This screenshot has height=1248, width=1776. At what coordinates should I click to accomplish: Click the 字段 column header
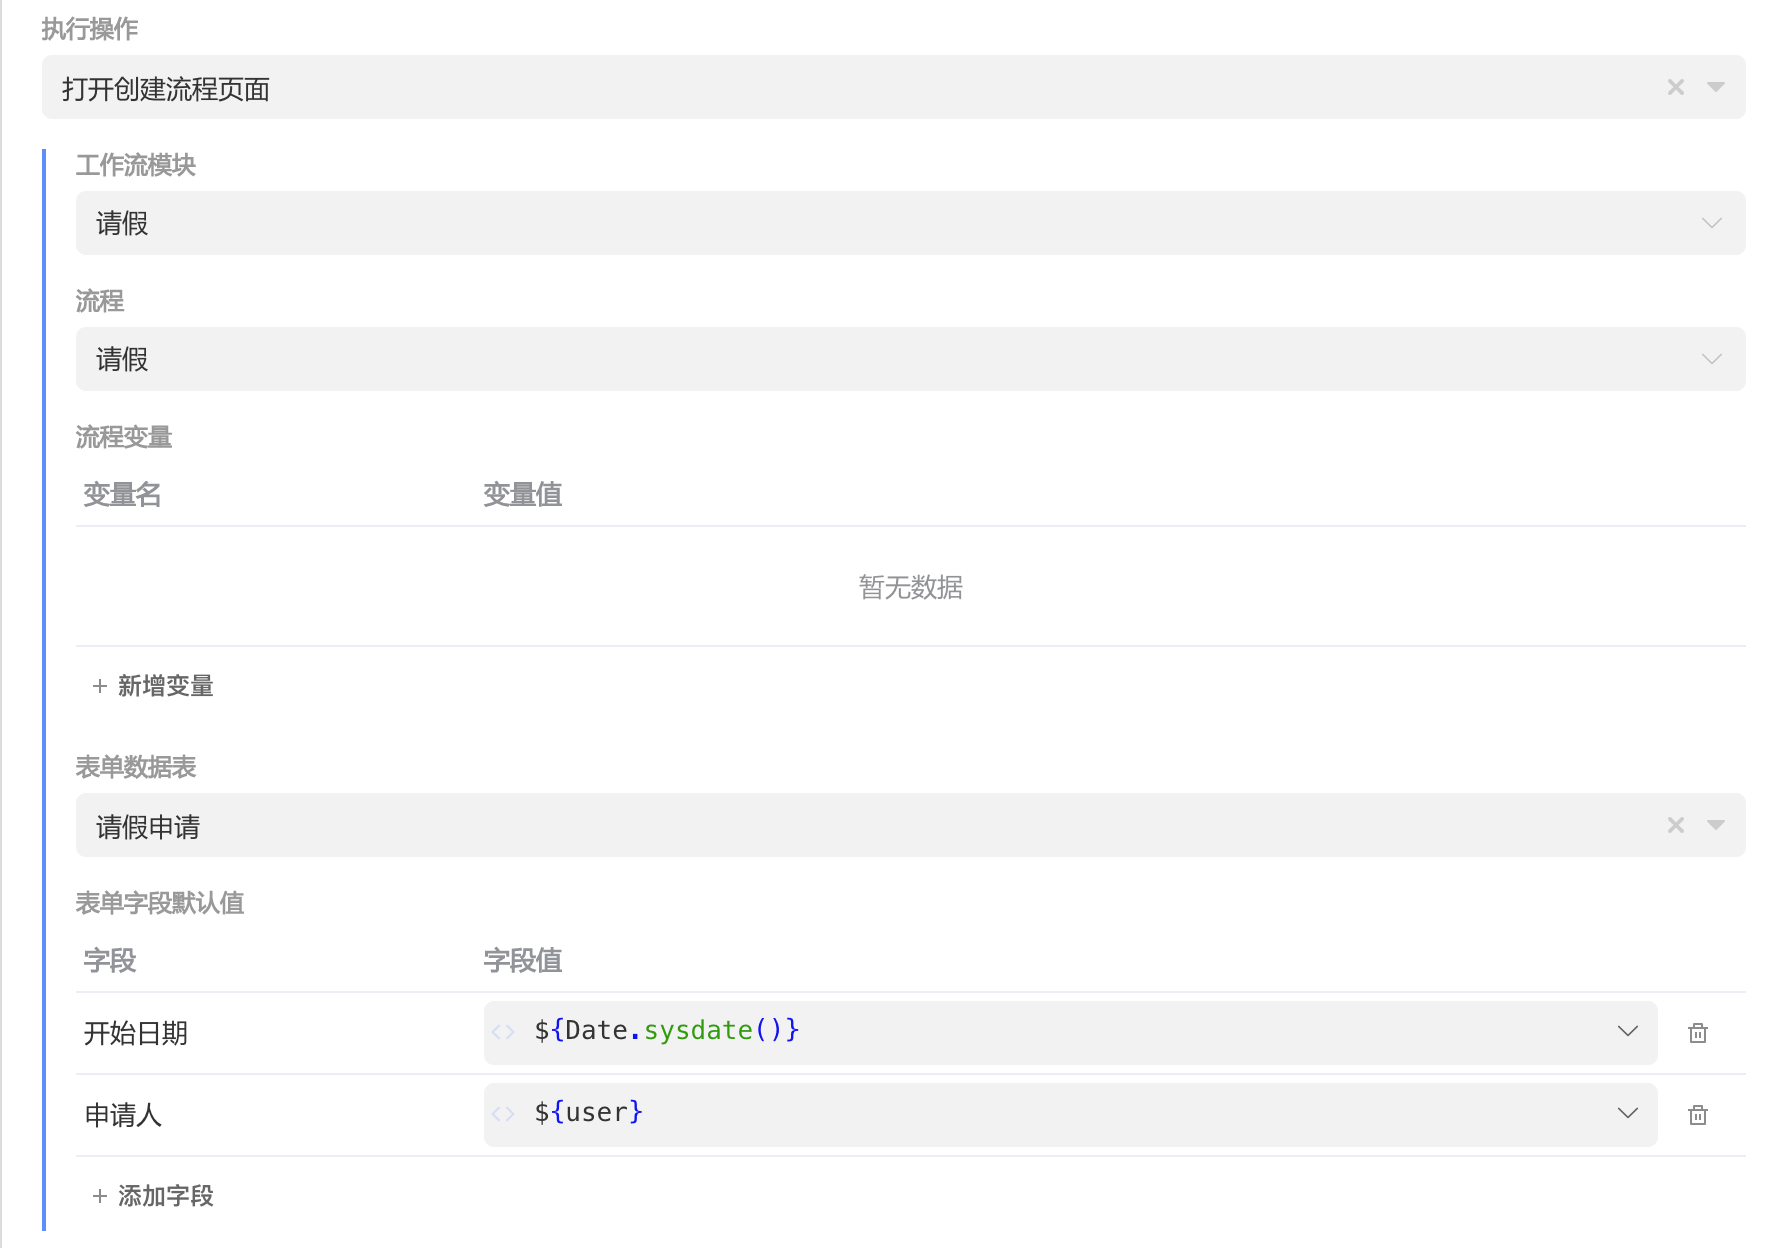110,961
